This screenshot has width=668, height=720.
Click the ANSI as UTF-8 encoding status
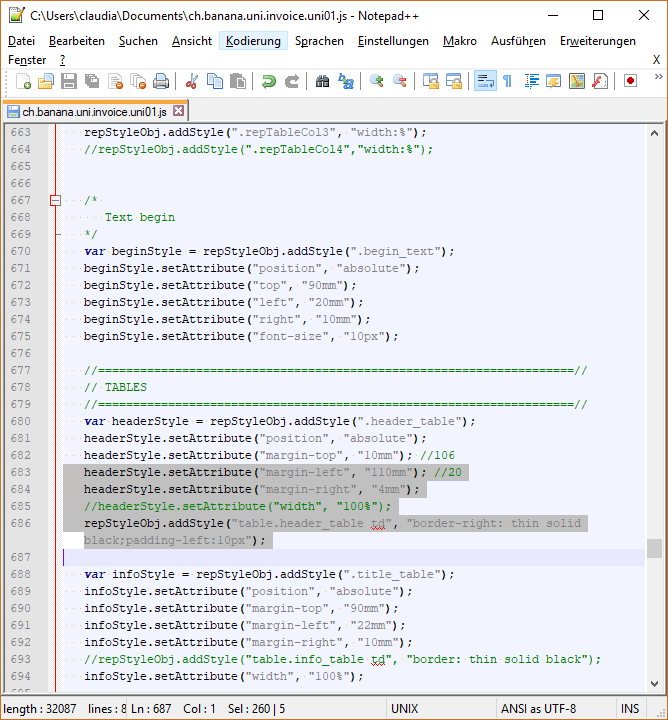click(538, 709)
